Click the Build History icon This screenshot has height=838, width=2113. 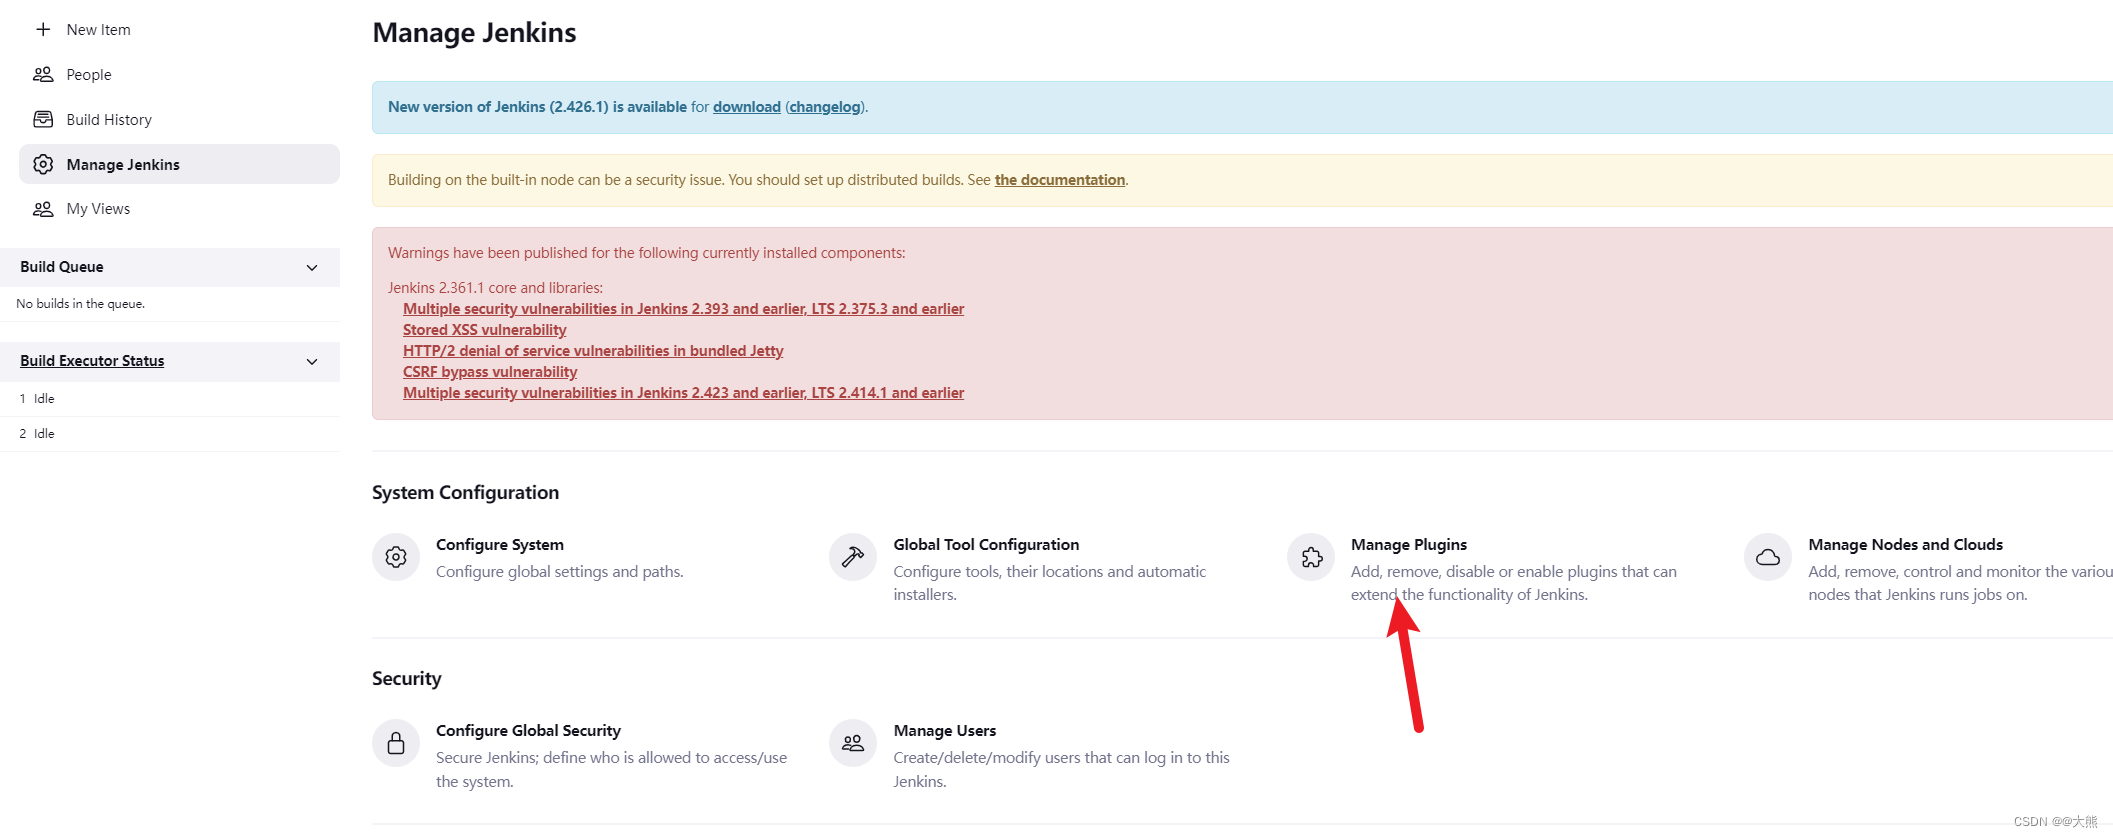[x=43, y=120]
